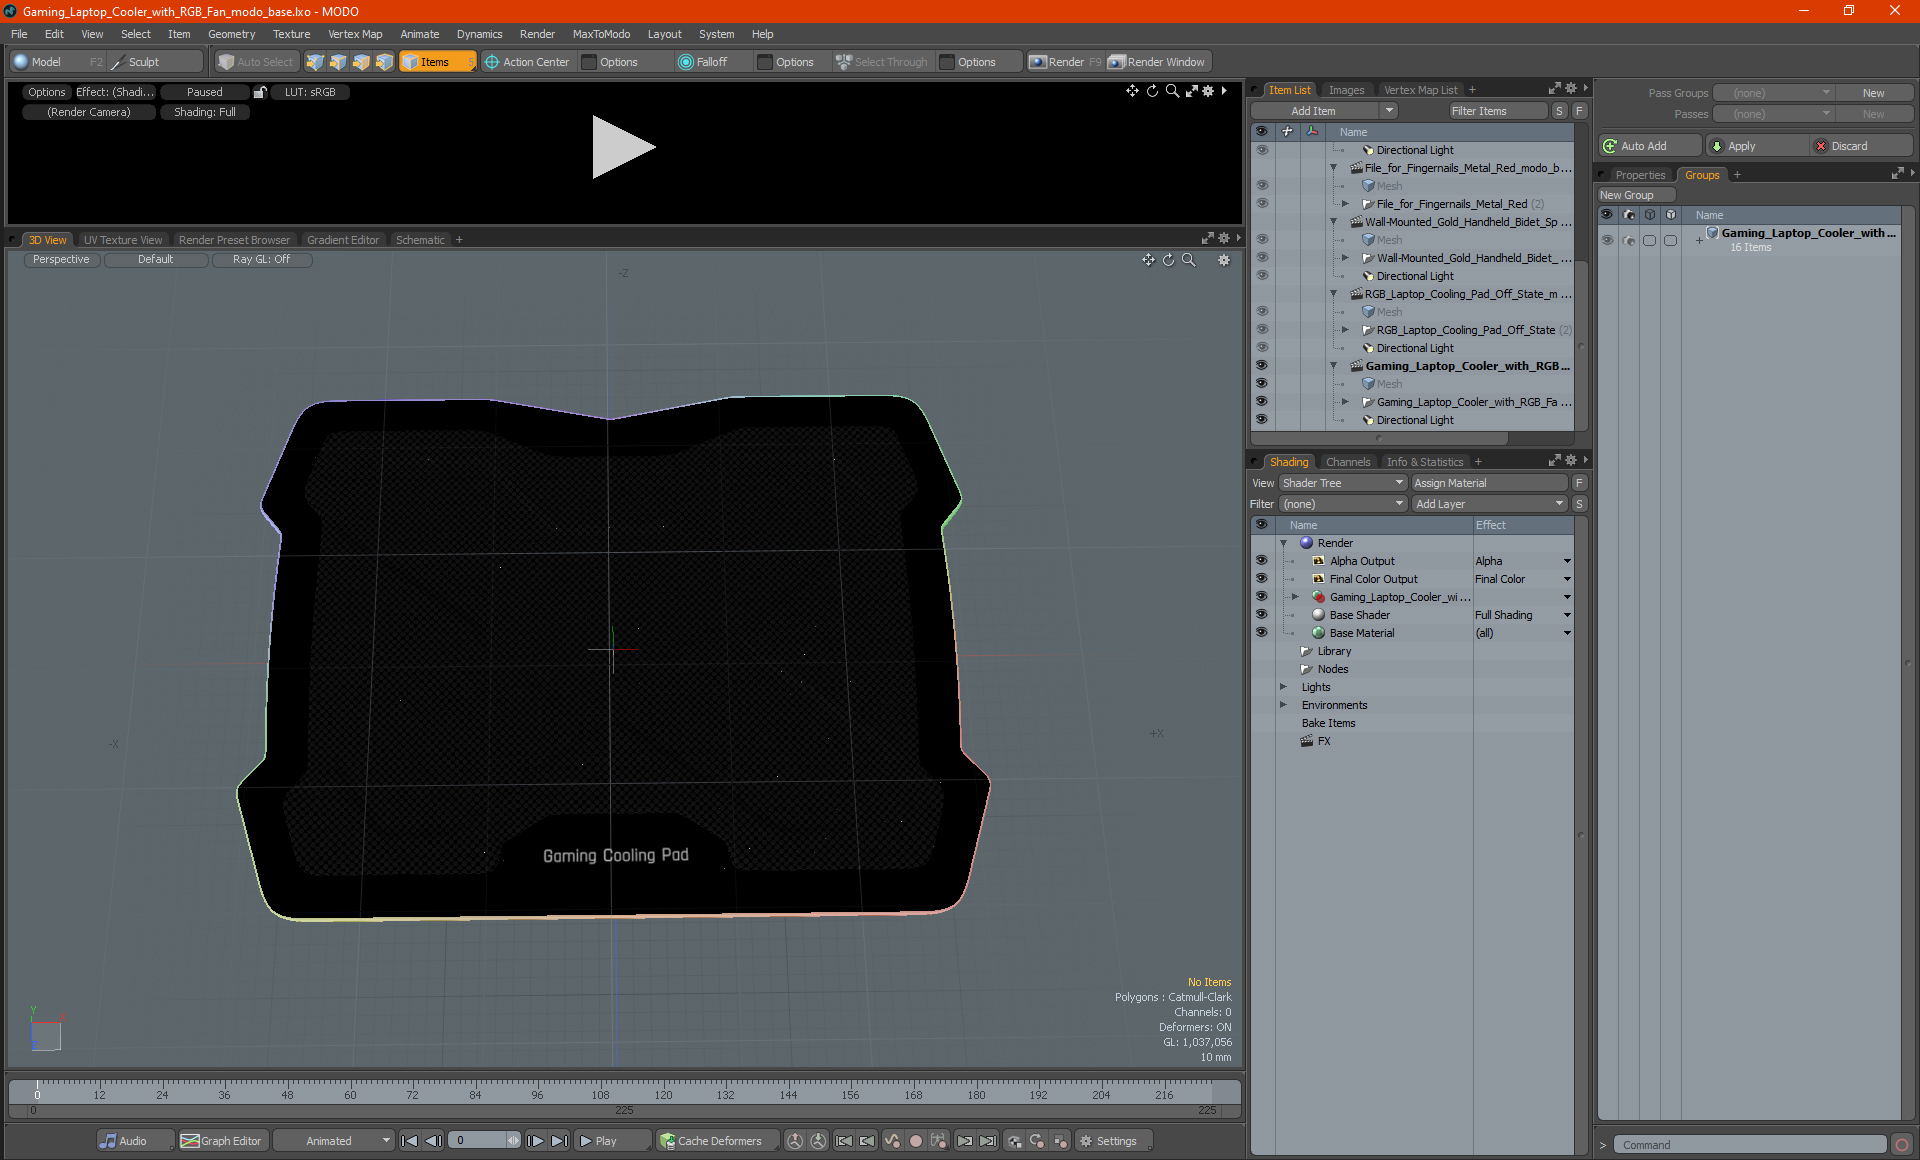
Task: Open Shader Tree view dropdown
Action: [x=1343, y=483]
